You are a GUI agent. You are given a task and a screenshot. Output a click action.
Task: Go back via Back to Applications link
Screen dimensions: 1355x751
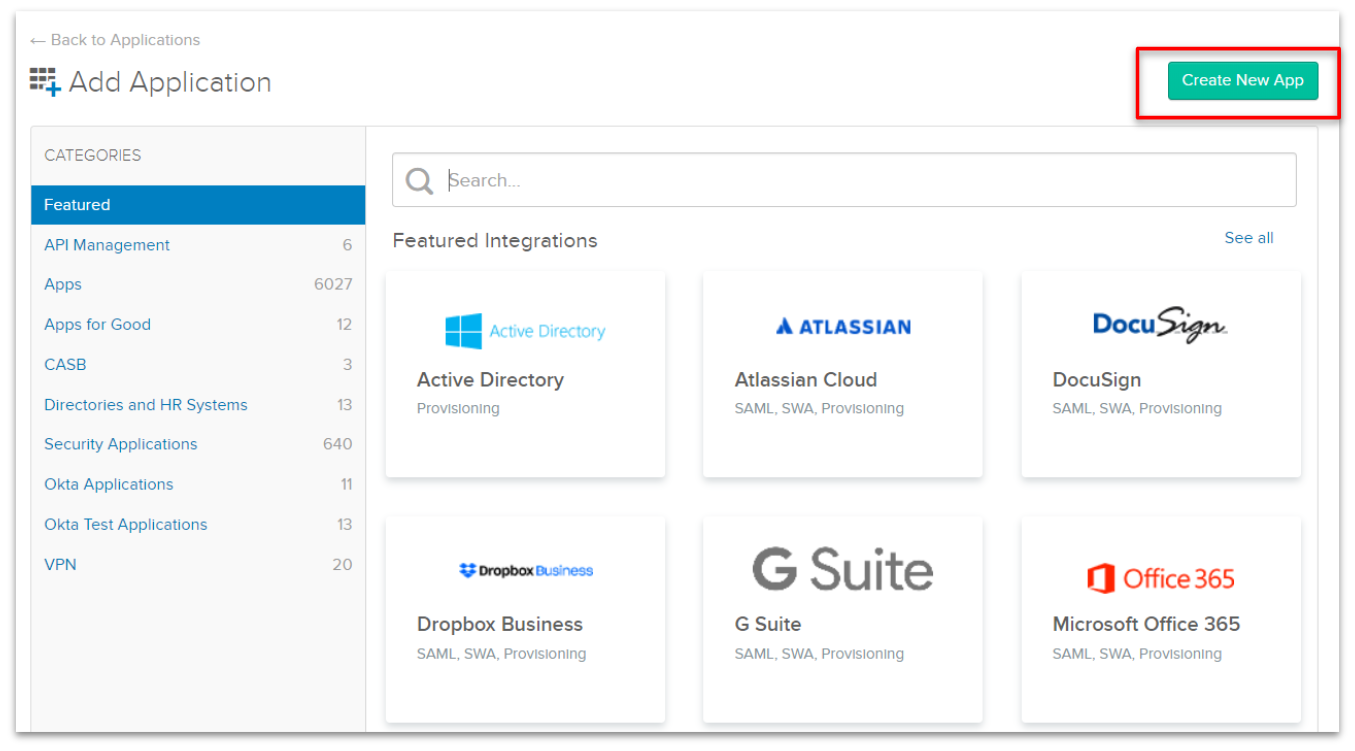(115, 40)
